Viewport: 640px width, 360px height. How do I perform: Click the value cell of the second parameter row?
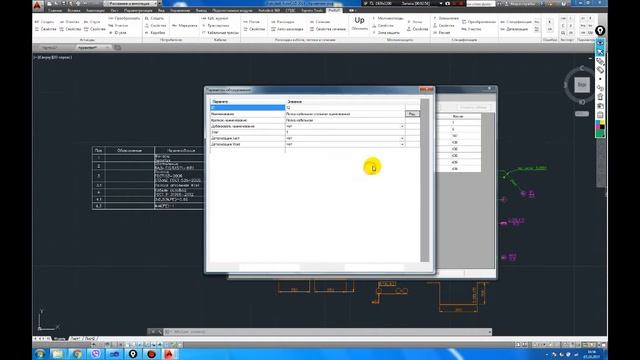coord(345,114)
